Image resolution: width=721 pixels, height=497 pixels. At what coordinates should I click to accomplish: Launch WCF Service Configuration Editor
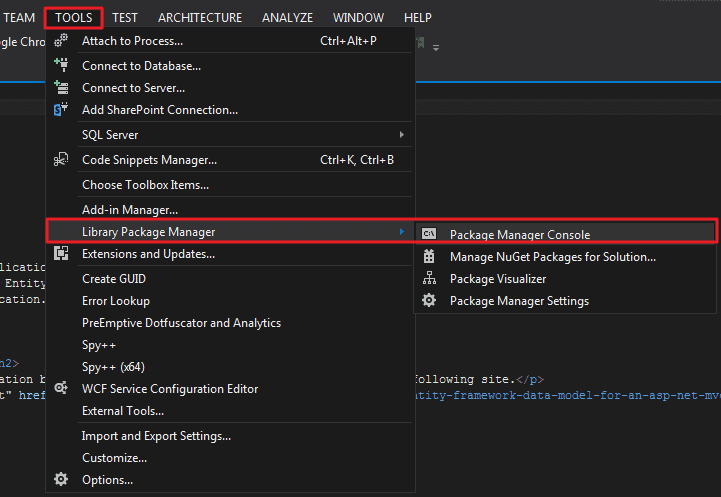coord(169,389)
